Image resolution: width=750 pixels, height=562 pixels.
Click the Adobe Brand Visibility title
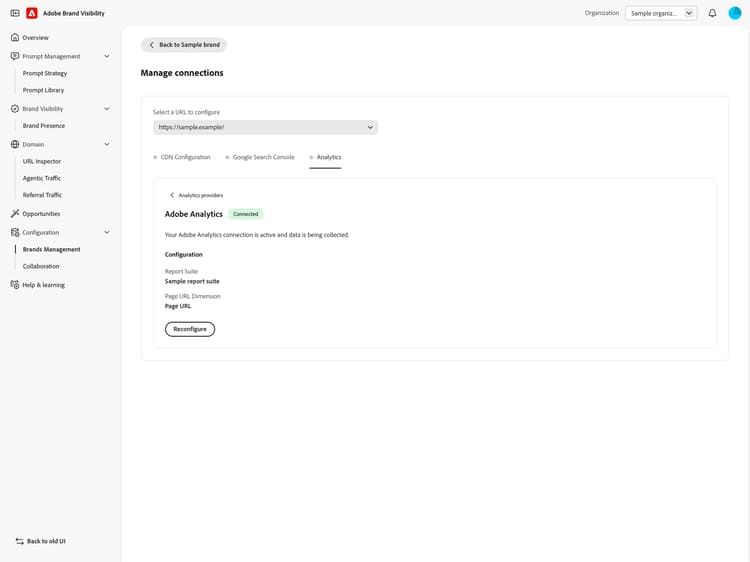point(74,13)
